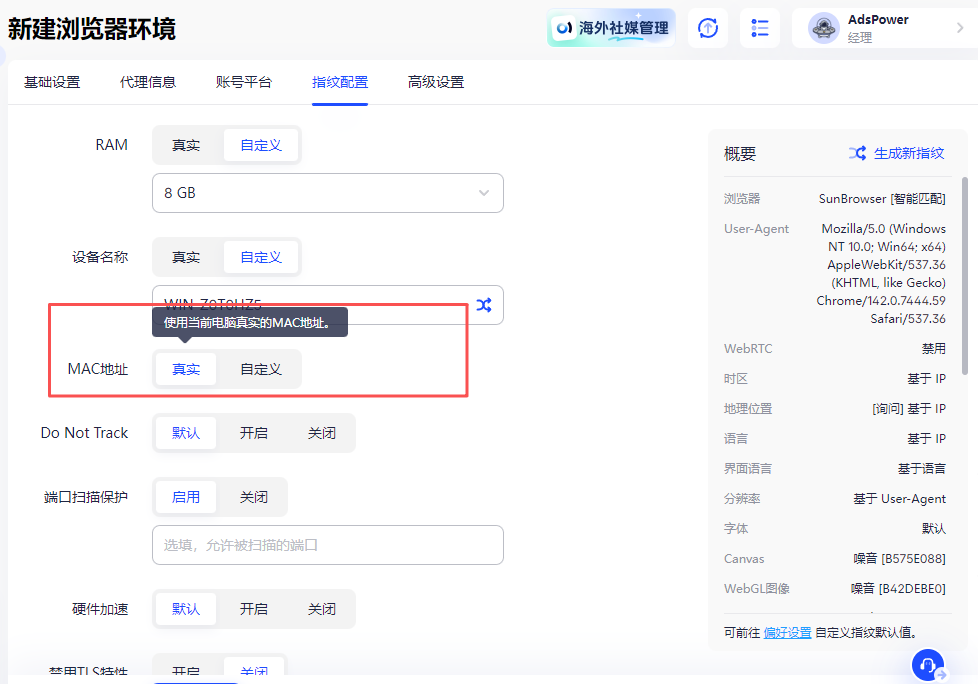
Task: Select 自定义 for 设备名称
Action: point(261,256)
